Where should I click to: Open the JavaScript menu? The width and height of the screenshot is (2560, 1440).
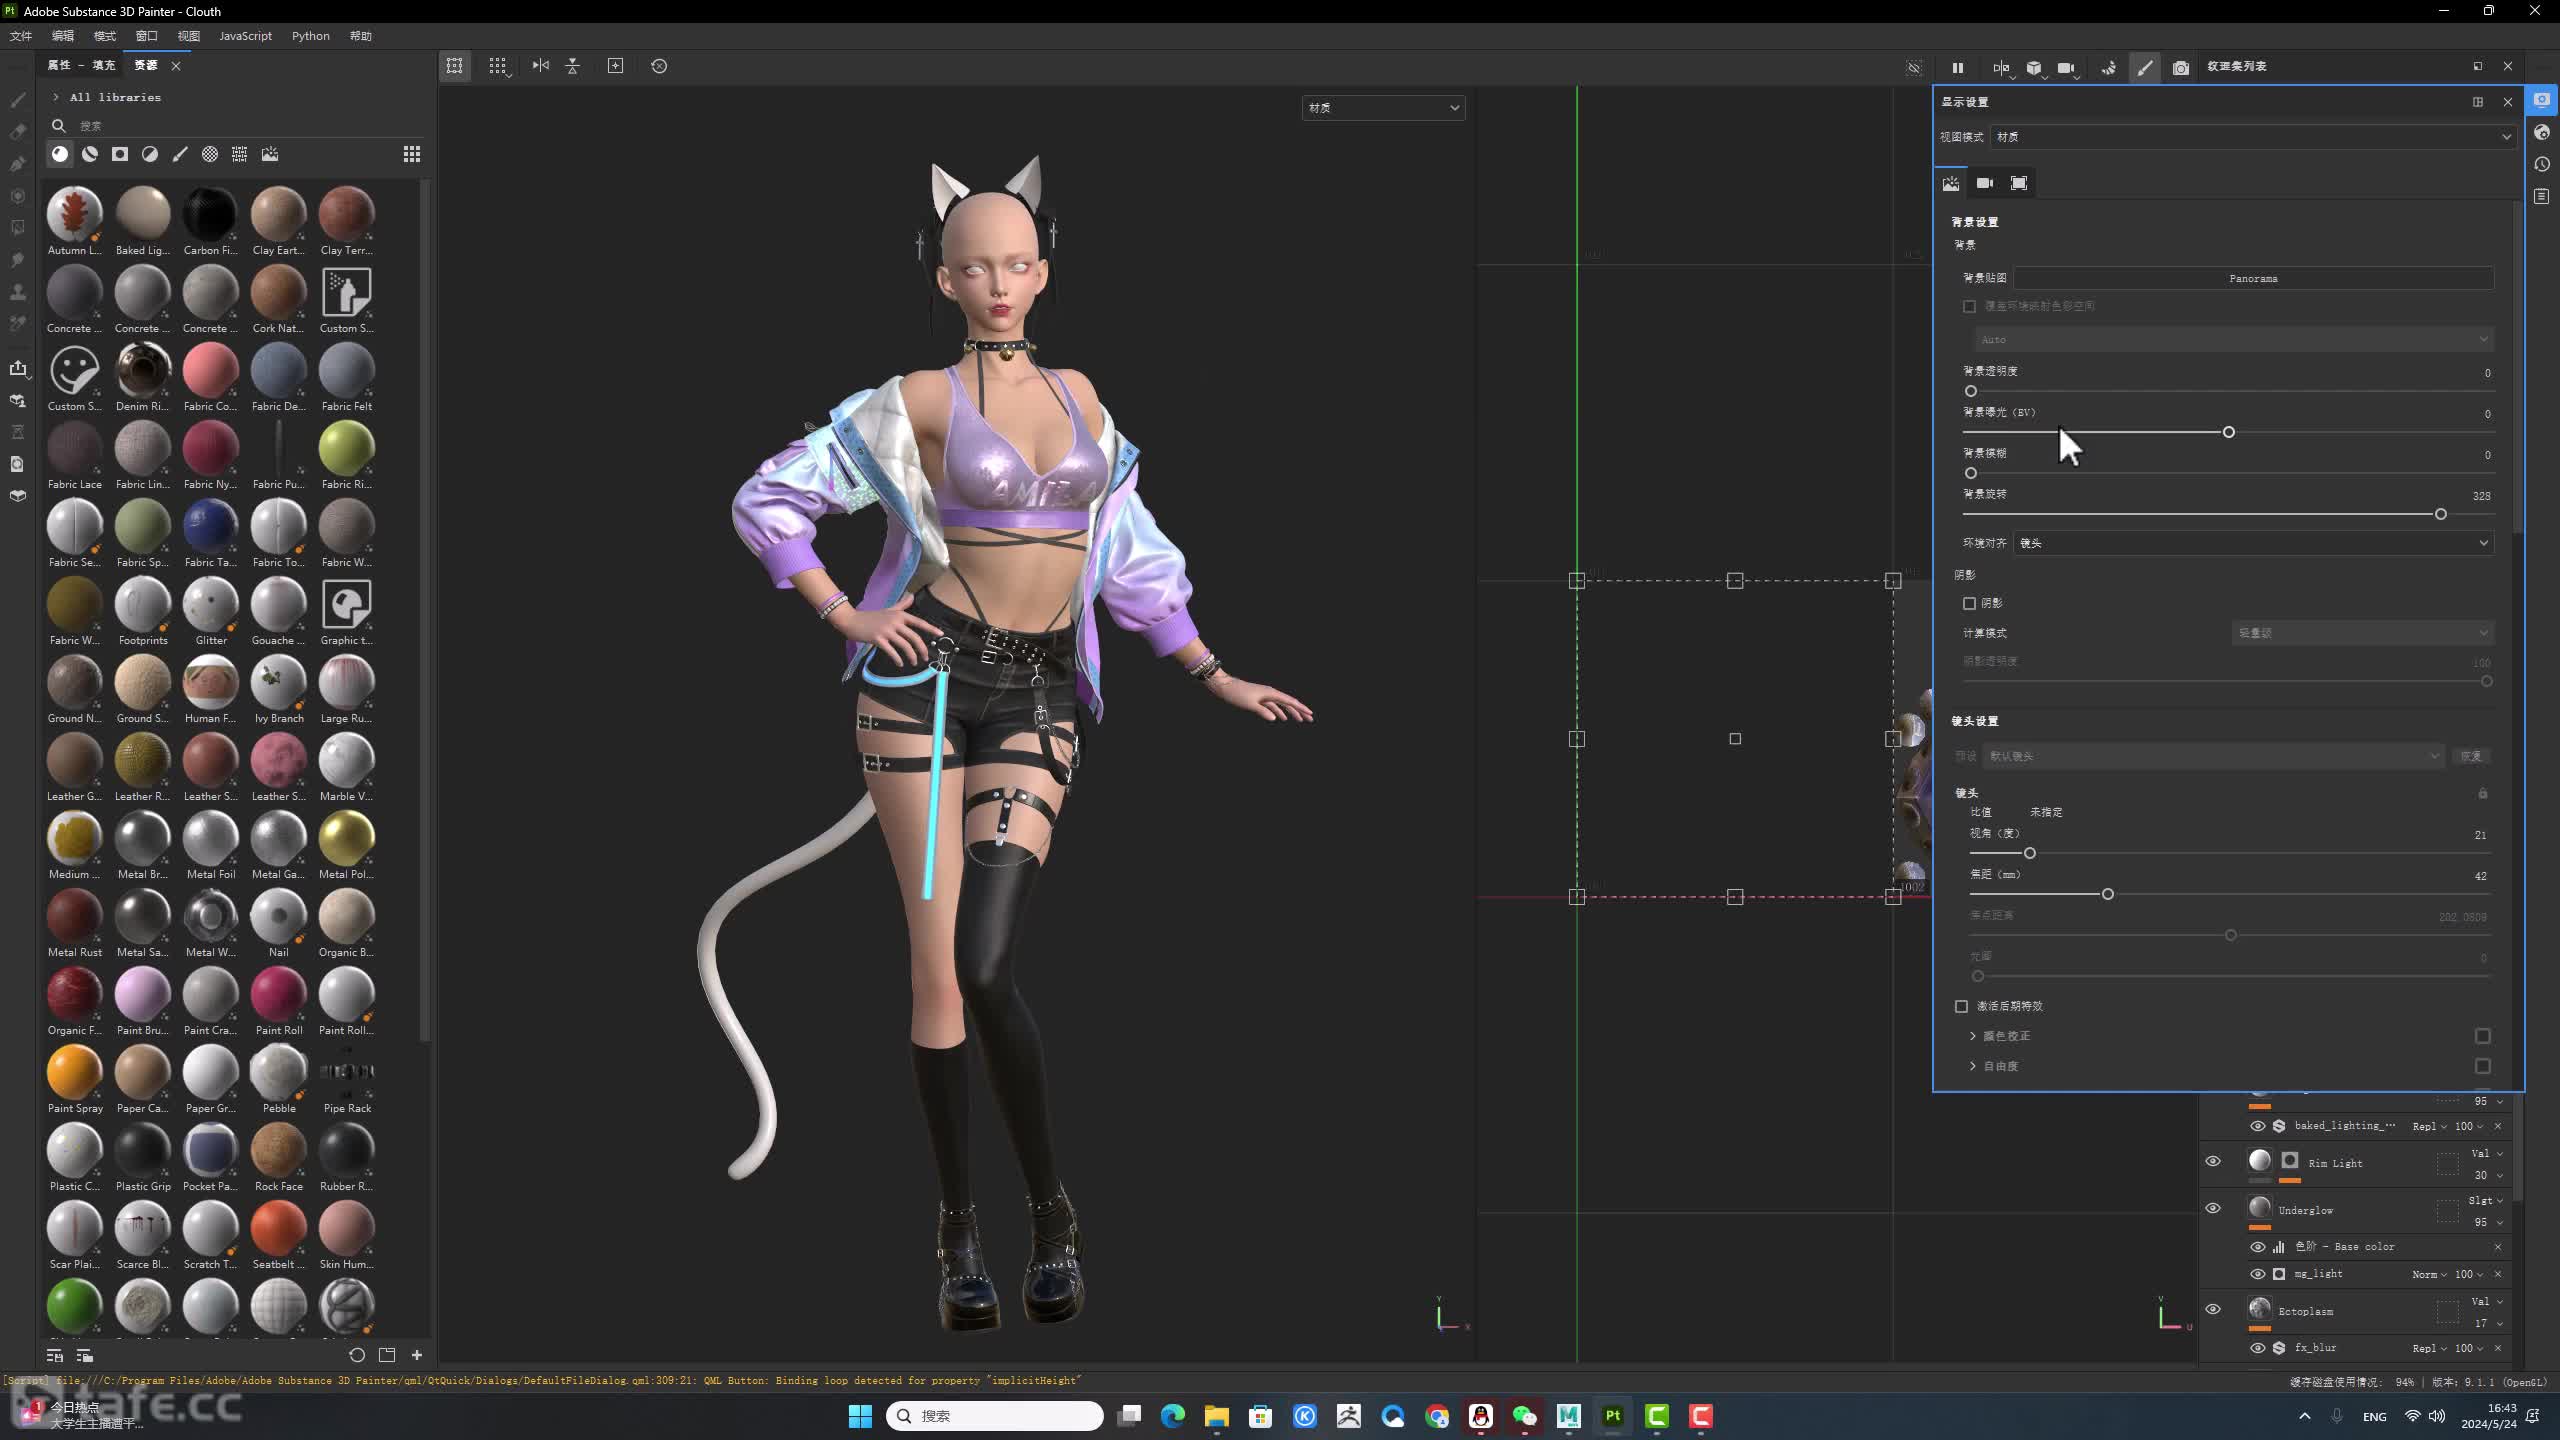click(x=245, y=36)
